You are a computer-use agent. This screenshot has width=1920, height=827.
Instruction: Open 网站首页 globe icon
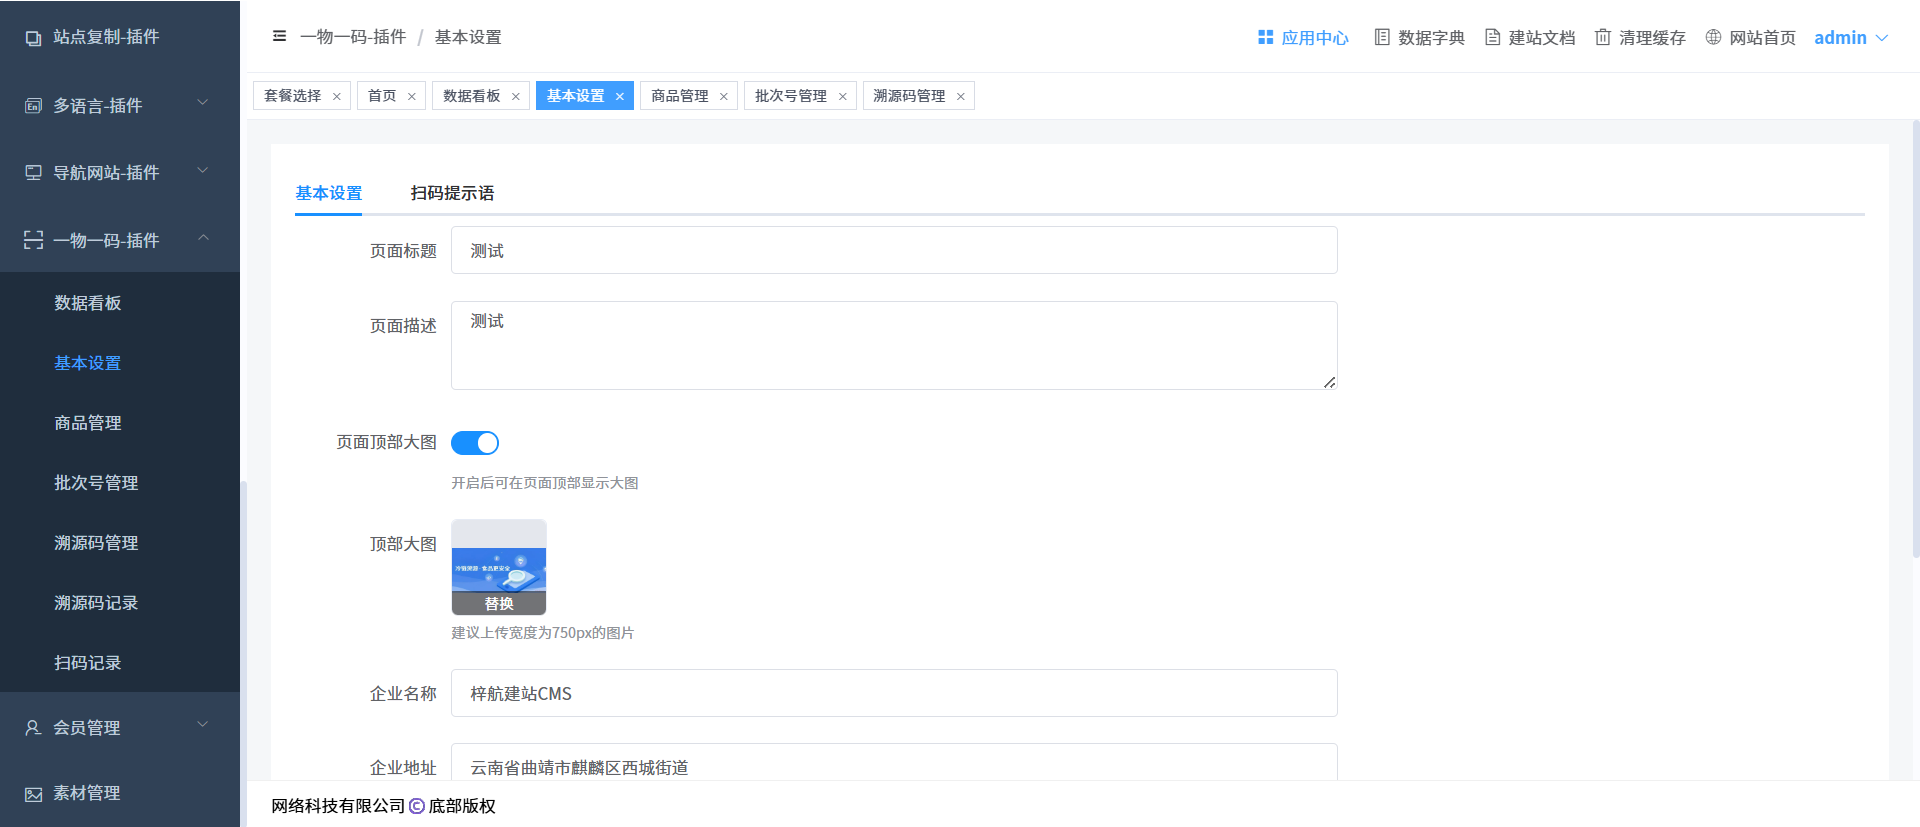point(1713,37)
